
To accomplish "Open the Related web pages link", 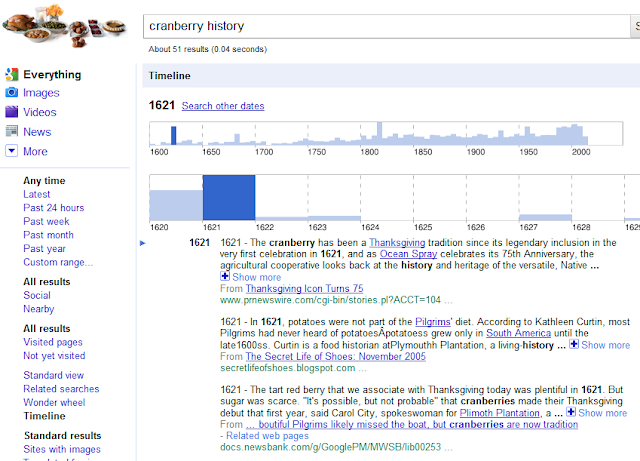I will coord(267,436).
